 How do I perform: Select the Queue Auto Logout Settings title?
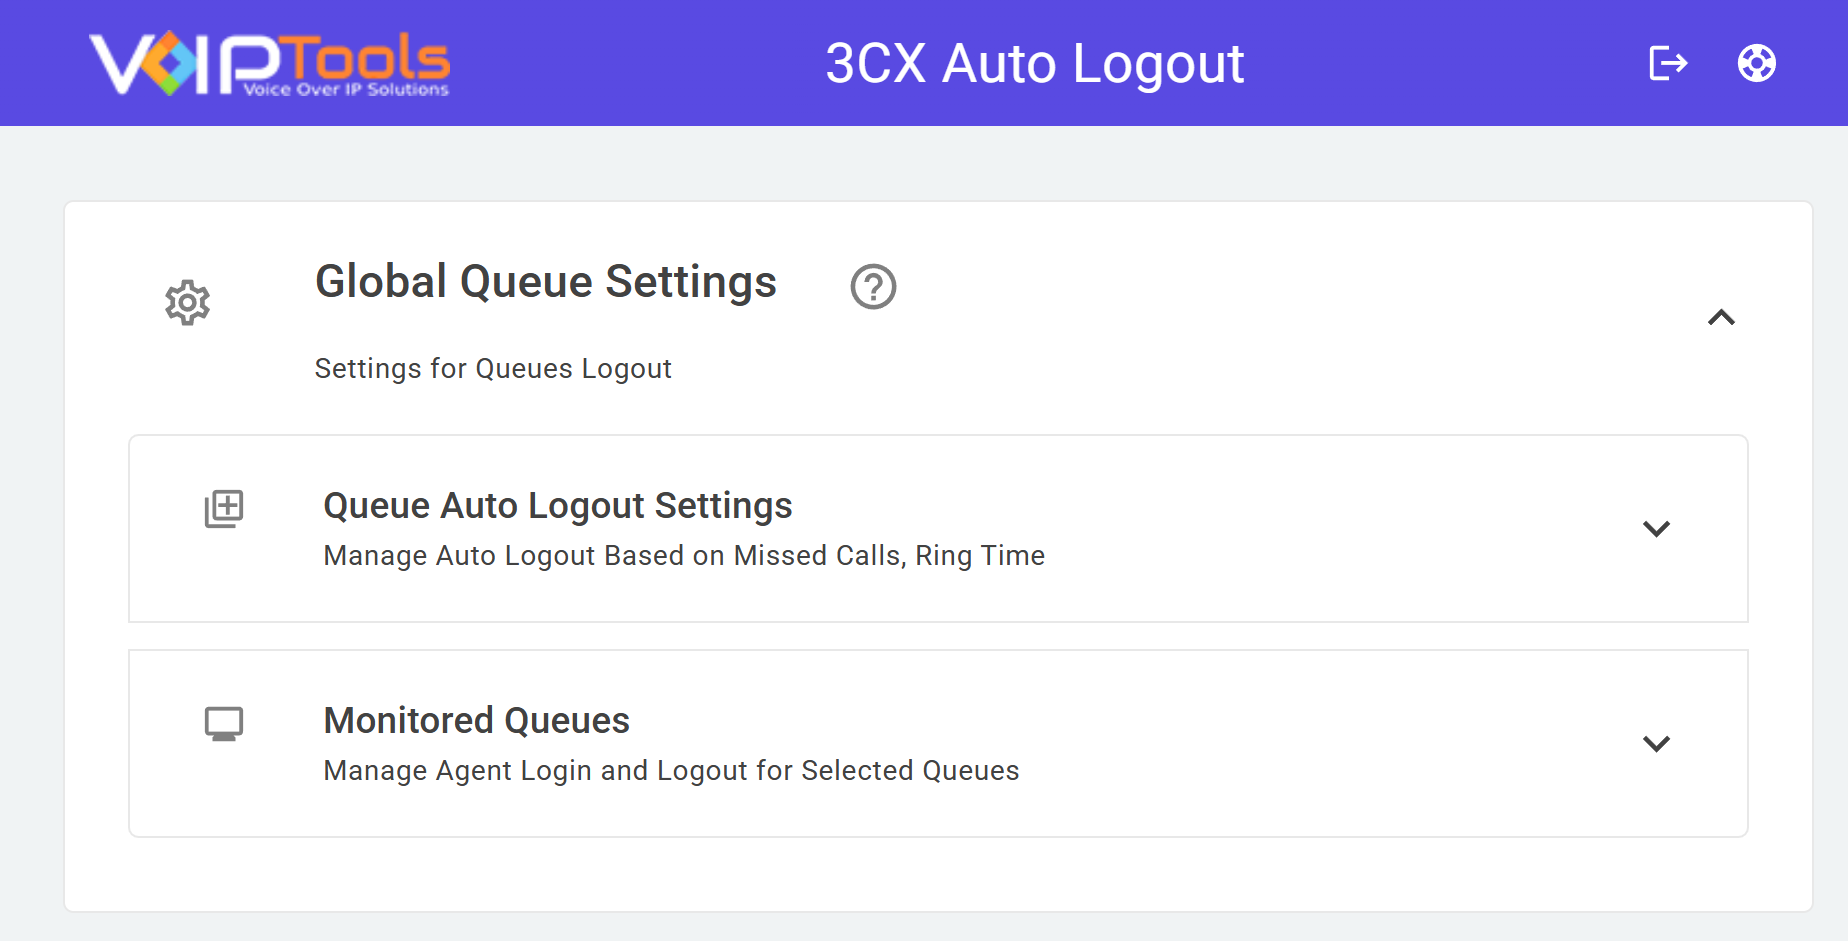click(x=558, y=506)
